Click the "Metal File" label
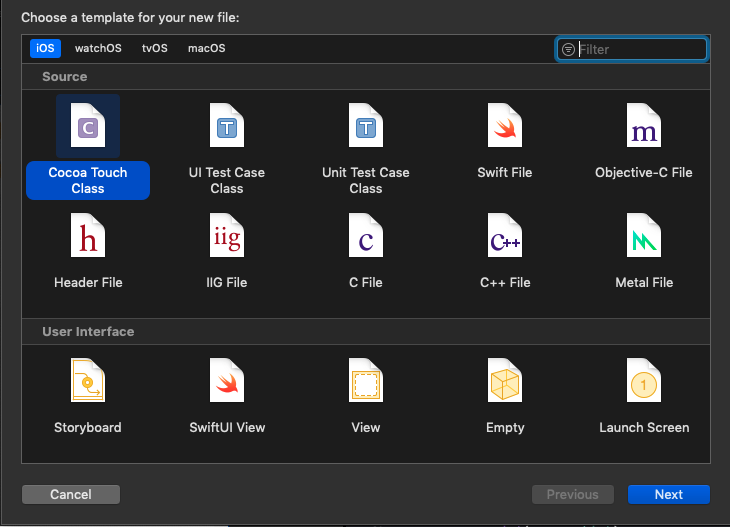 point(644,283)
